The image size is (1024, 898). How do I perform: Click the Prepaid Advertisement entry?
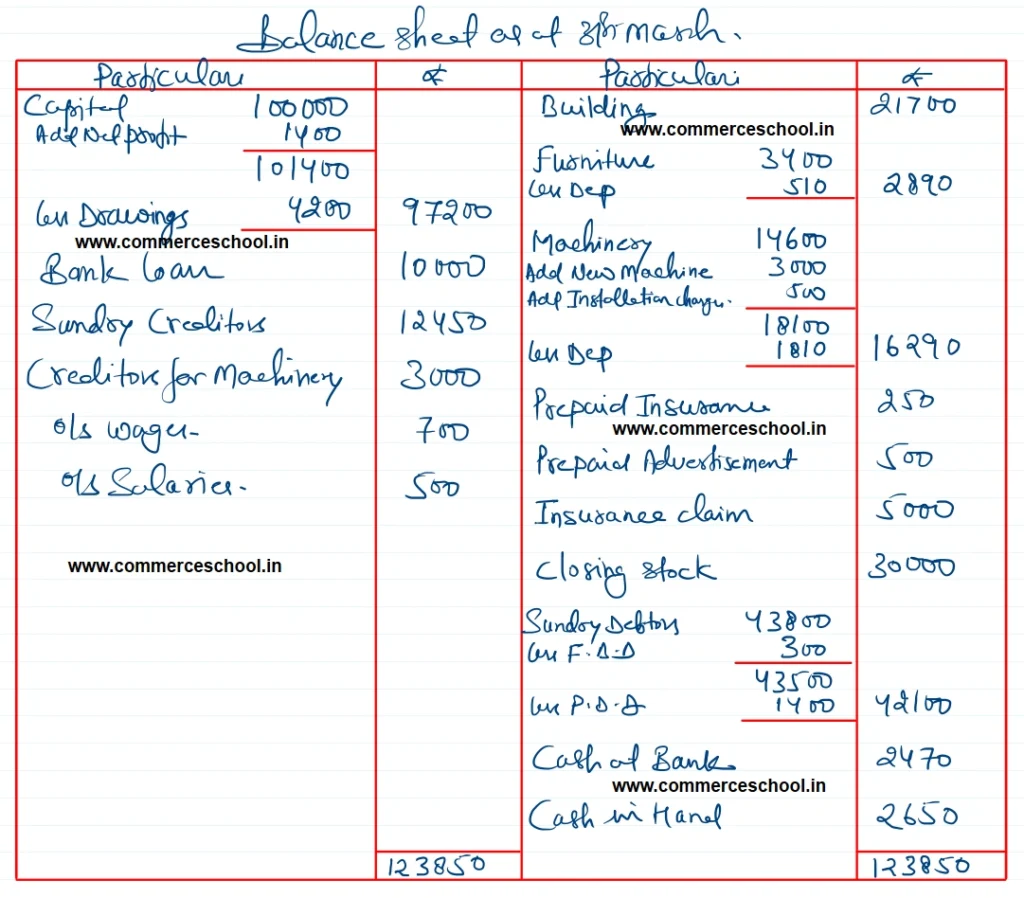[x=665, y=461]
